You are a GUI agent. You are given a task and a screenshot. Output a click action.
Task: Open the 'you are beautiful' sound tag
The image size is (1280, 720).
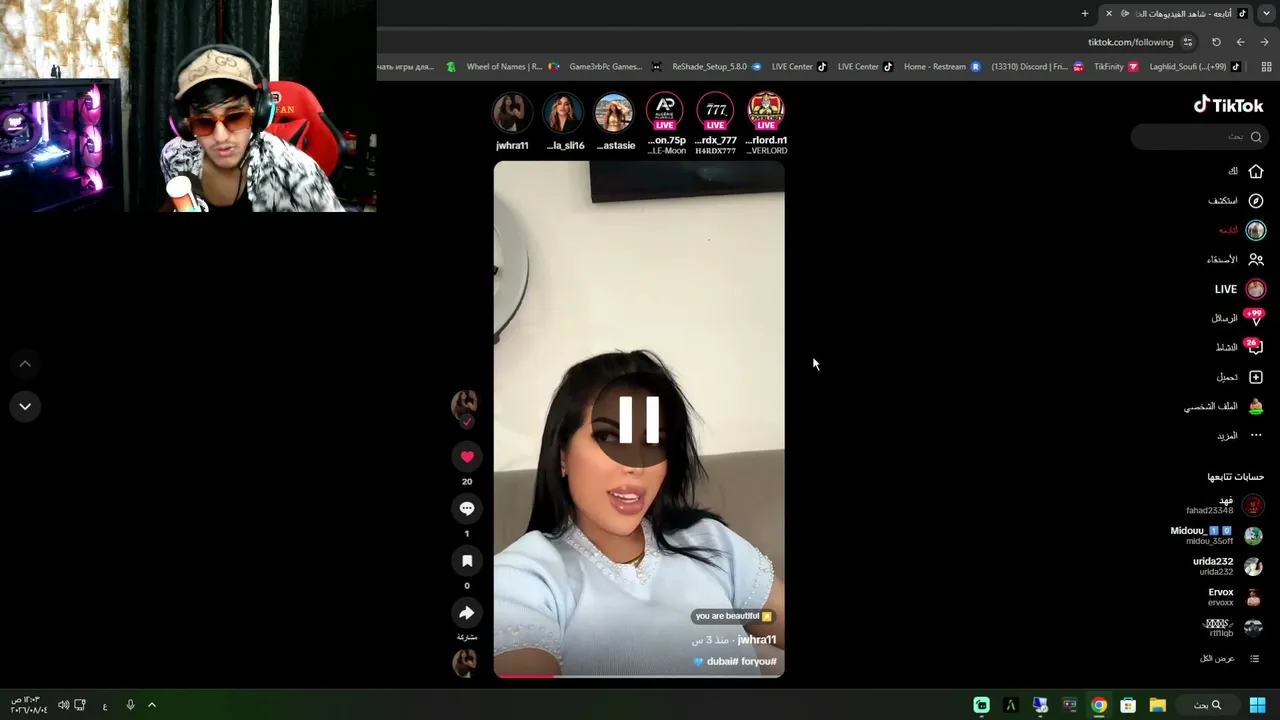[733, 616]
